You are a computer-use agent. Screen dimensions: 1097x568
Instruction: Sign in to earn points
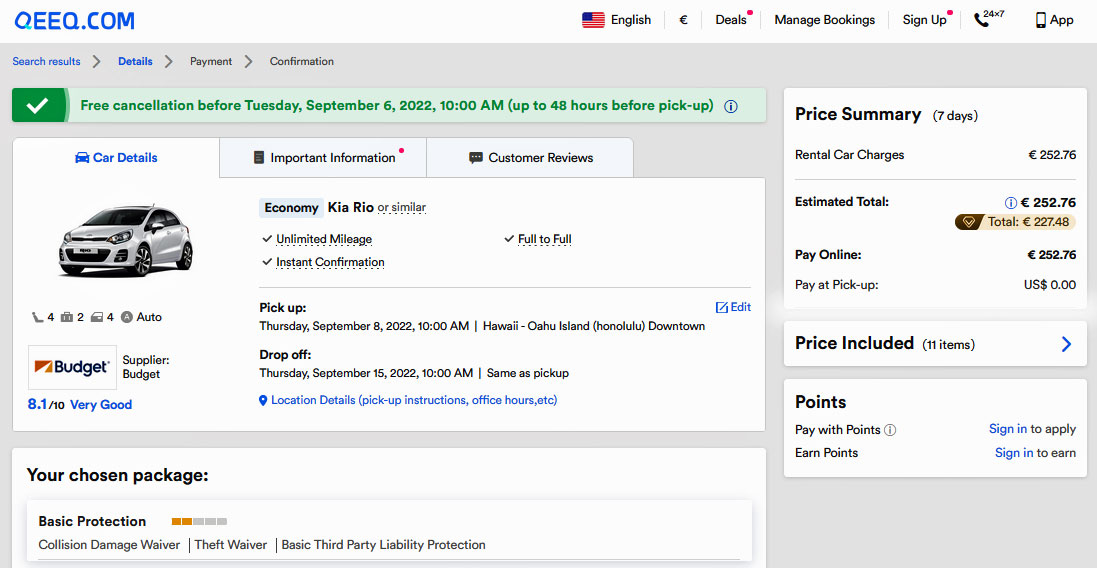(x=1014, y=453)
